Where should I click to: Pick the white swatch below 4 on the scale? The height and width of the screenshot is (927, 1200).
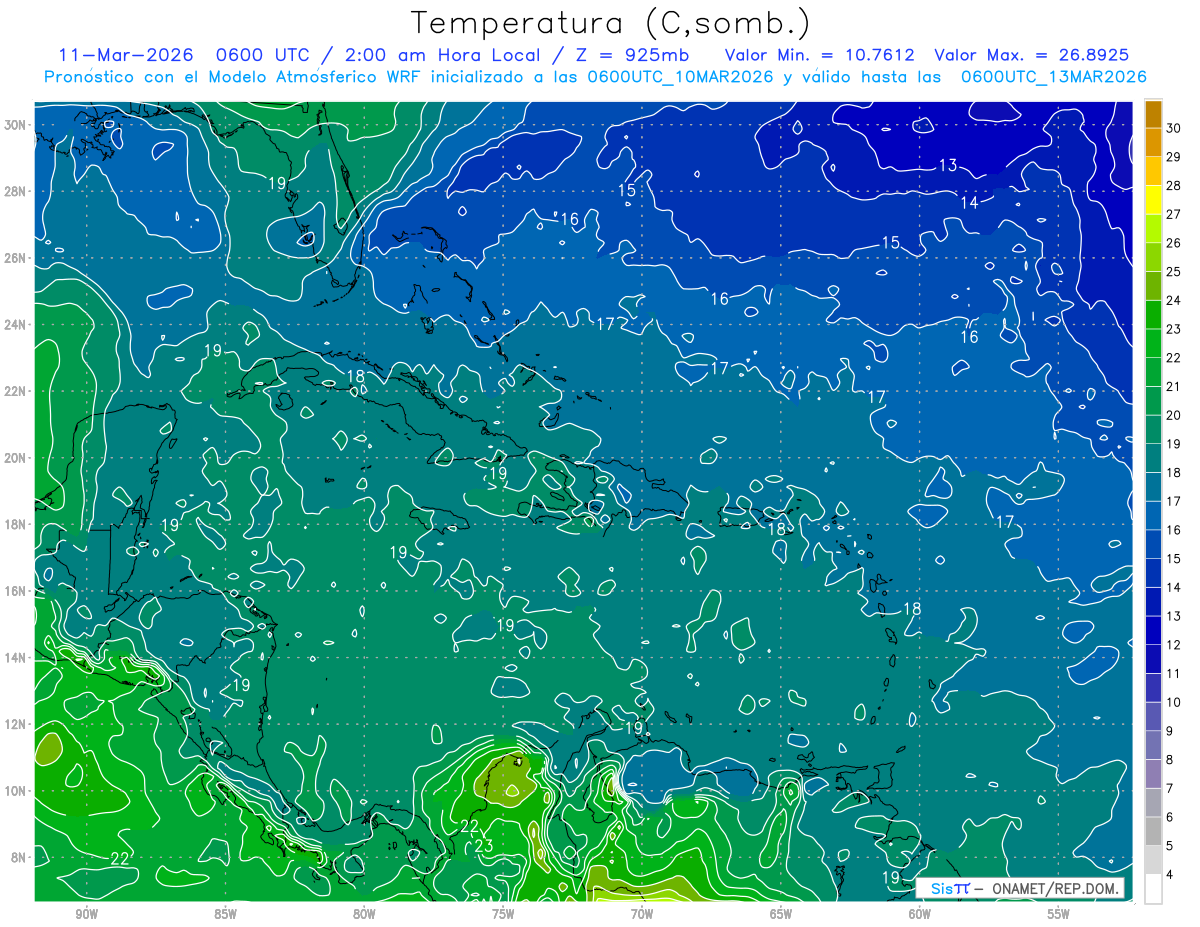pos(1153,889)
